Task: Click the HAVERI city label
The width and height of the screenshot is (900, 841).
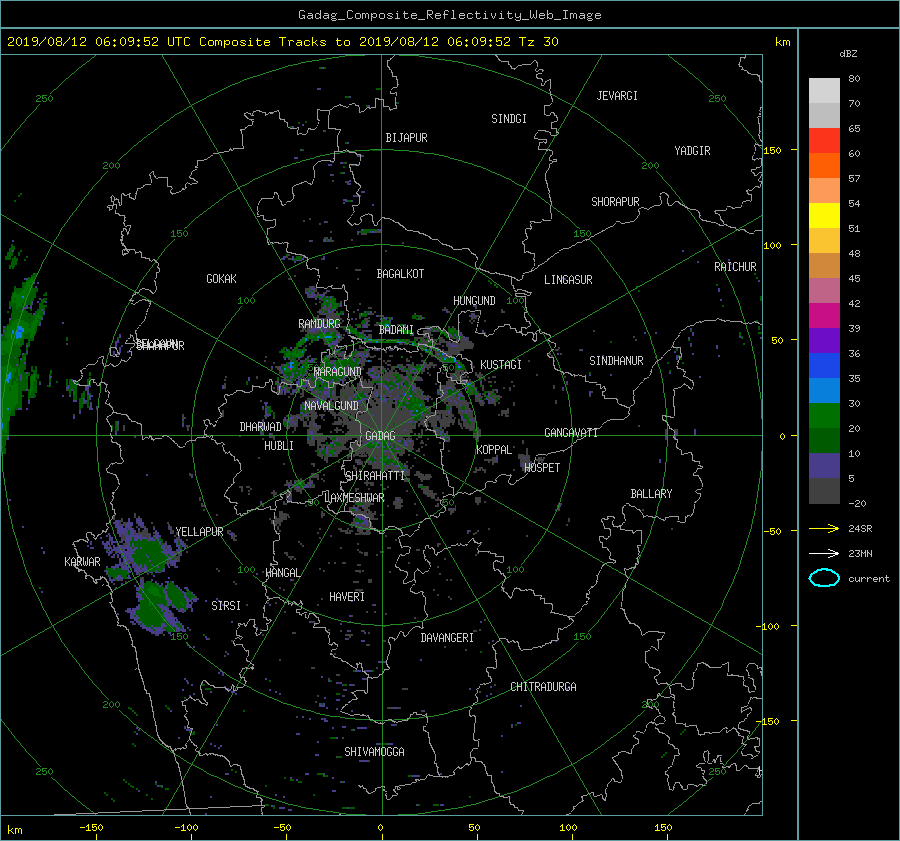Action: tap(347, 597)
